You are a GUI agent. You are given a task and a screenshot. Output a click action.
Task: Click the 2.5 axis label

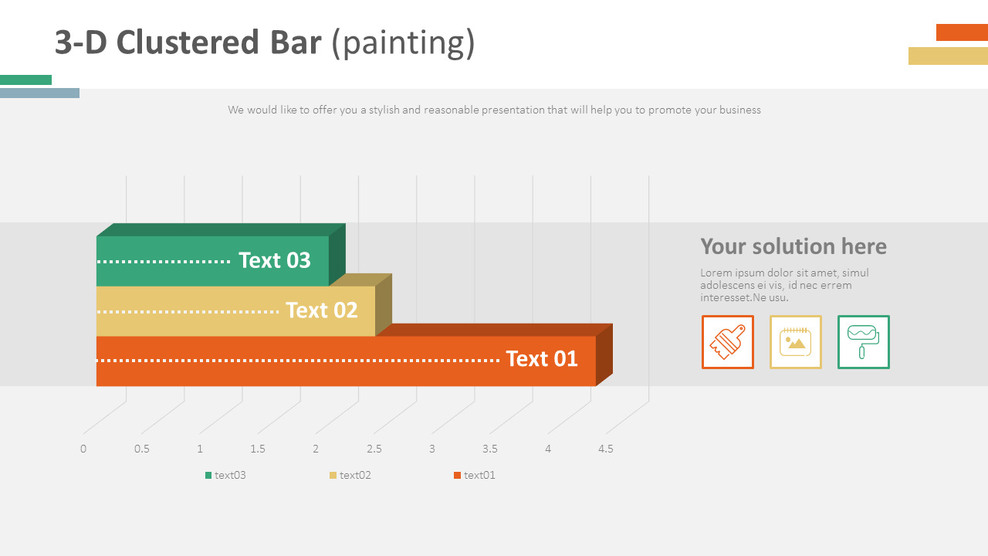[374, 449]
